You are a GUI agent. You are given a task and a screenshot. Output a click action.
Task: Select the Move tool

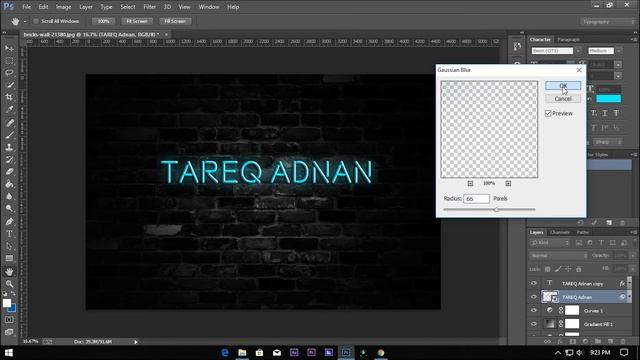[9, 48]
